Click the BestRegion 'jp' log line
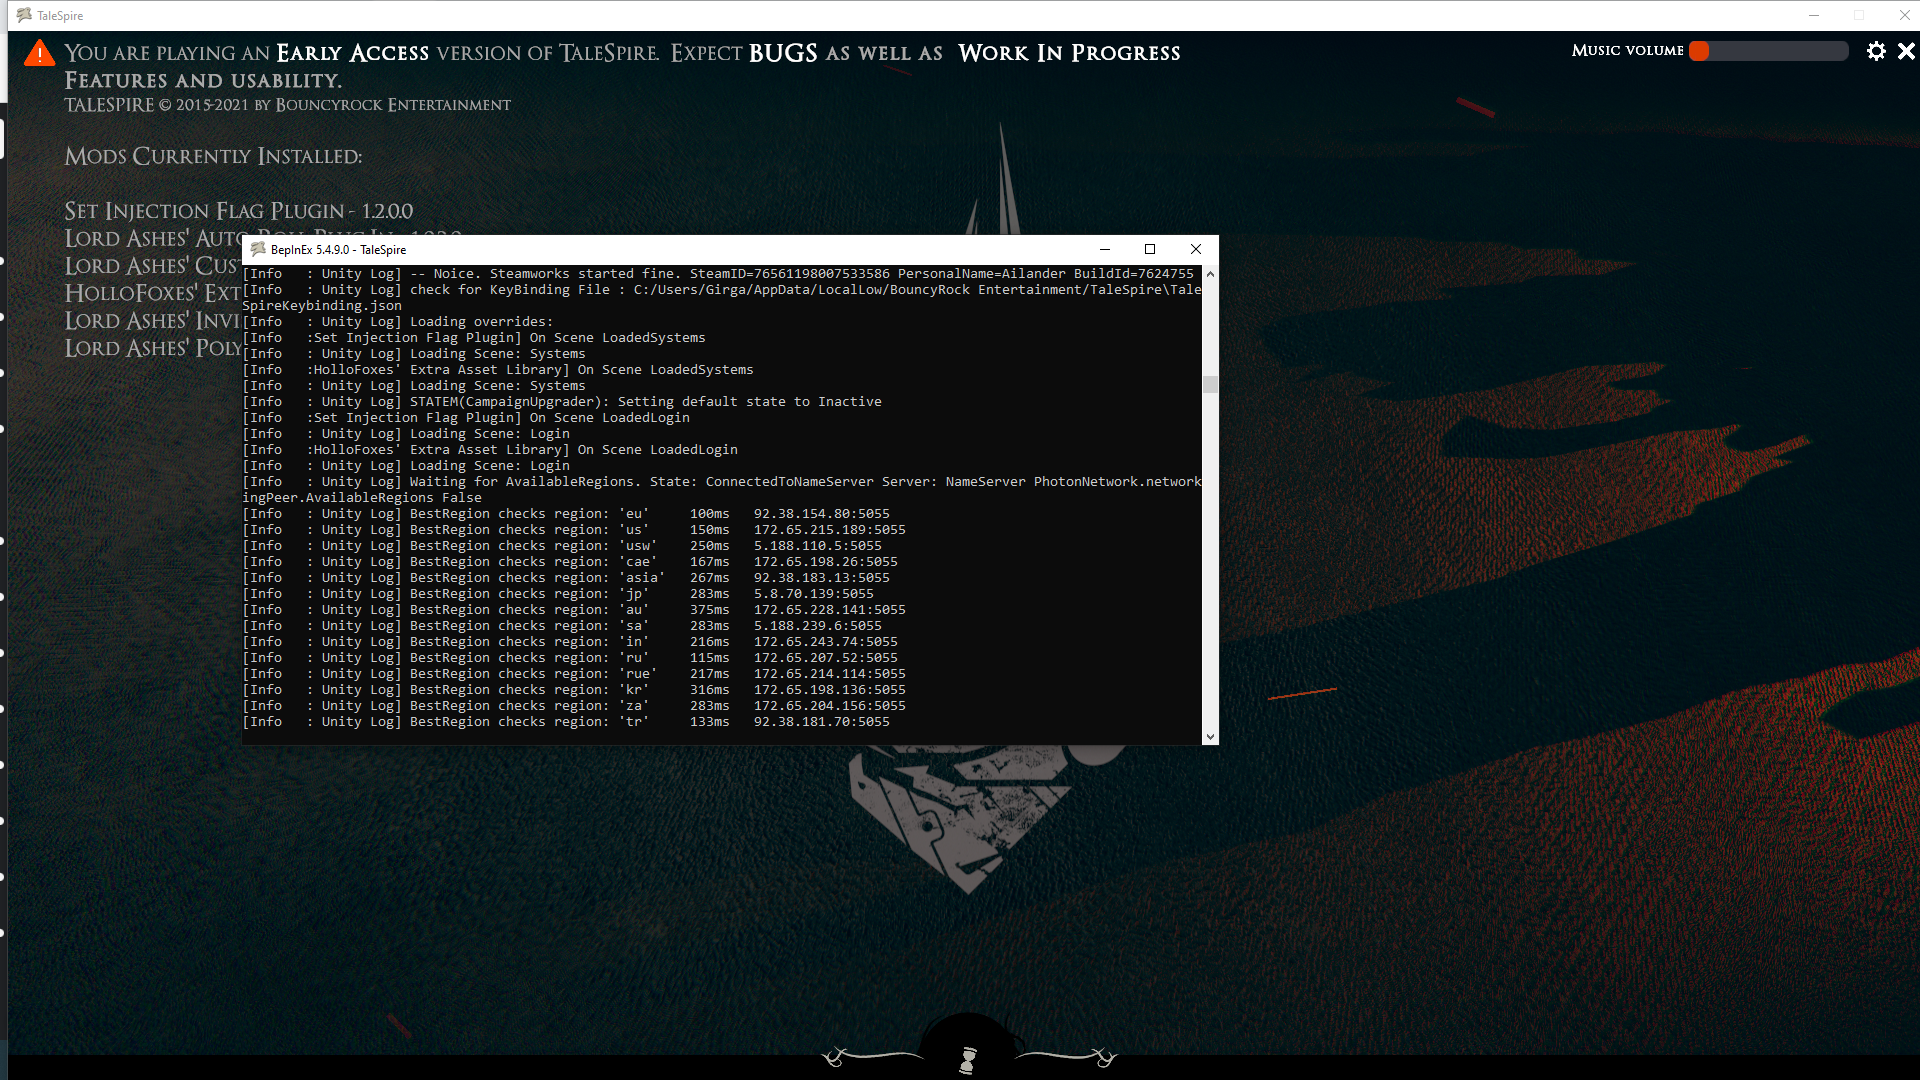The width and height of the screenshot is (1920, 1080). click(x=558, y=594)
